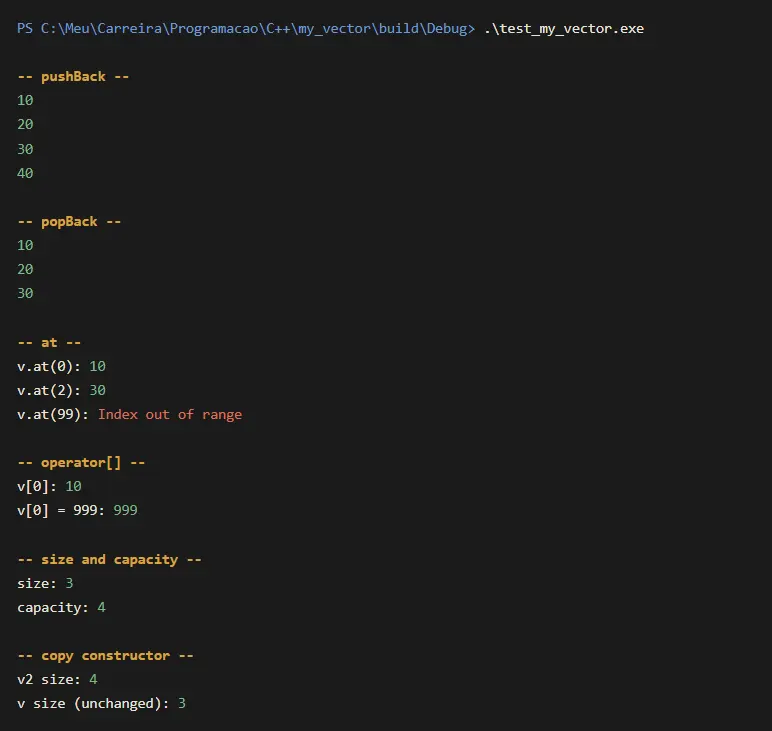Click value 10 under popBack

point(25,245)
